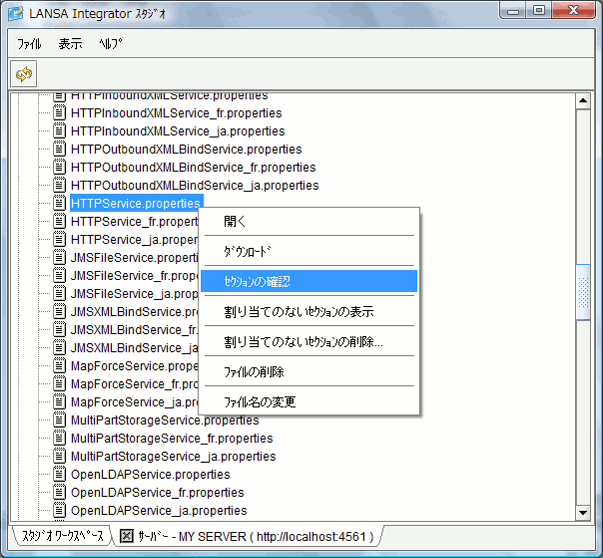Choose 割り当てのないｾｸｼｮﾝの削除... menu entry
This screenshot has height=558, width=603.
[309, 341]
